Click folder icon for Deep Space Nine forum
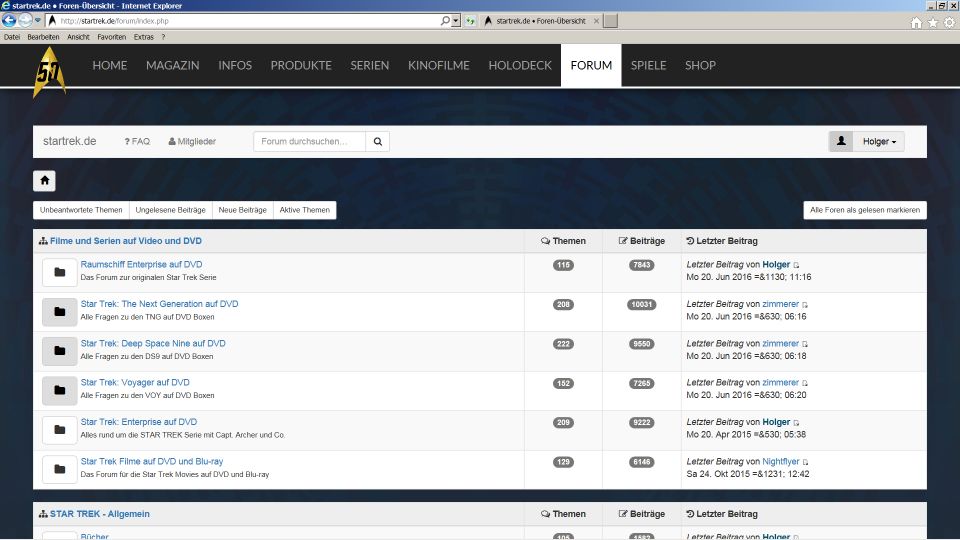960x540 pixels. (x=59, y=351)
